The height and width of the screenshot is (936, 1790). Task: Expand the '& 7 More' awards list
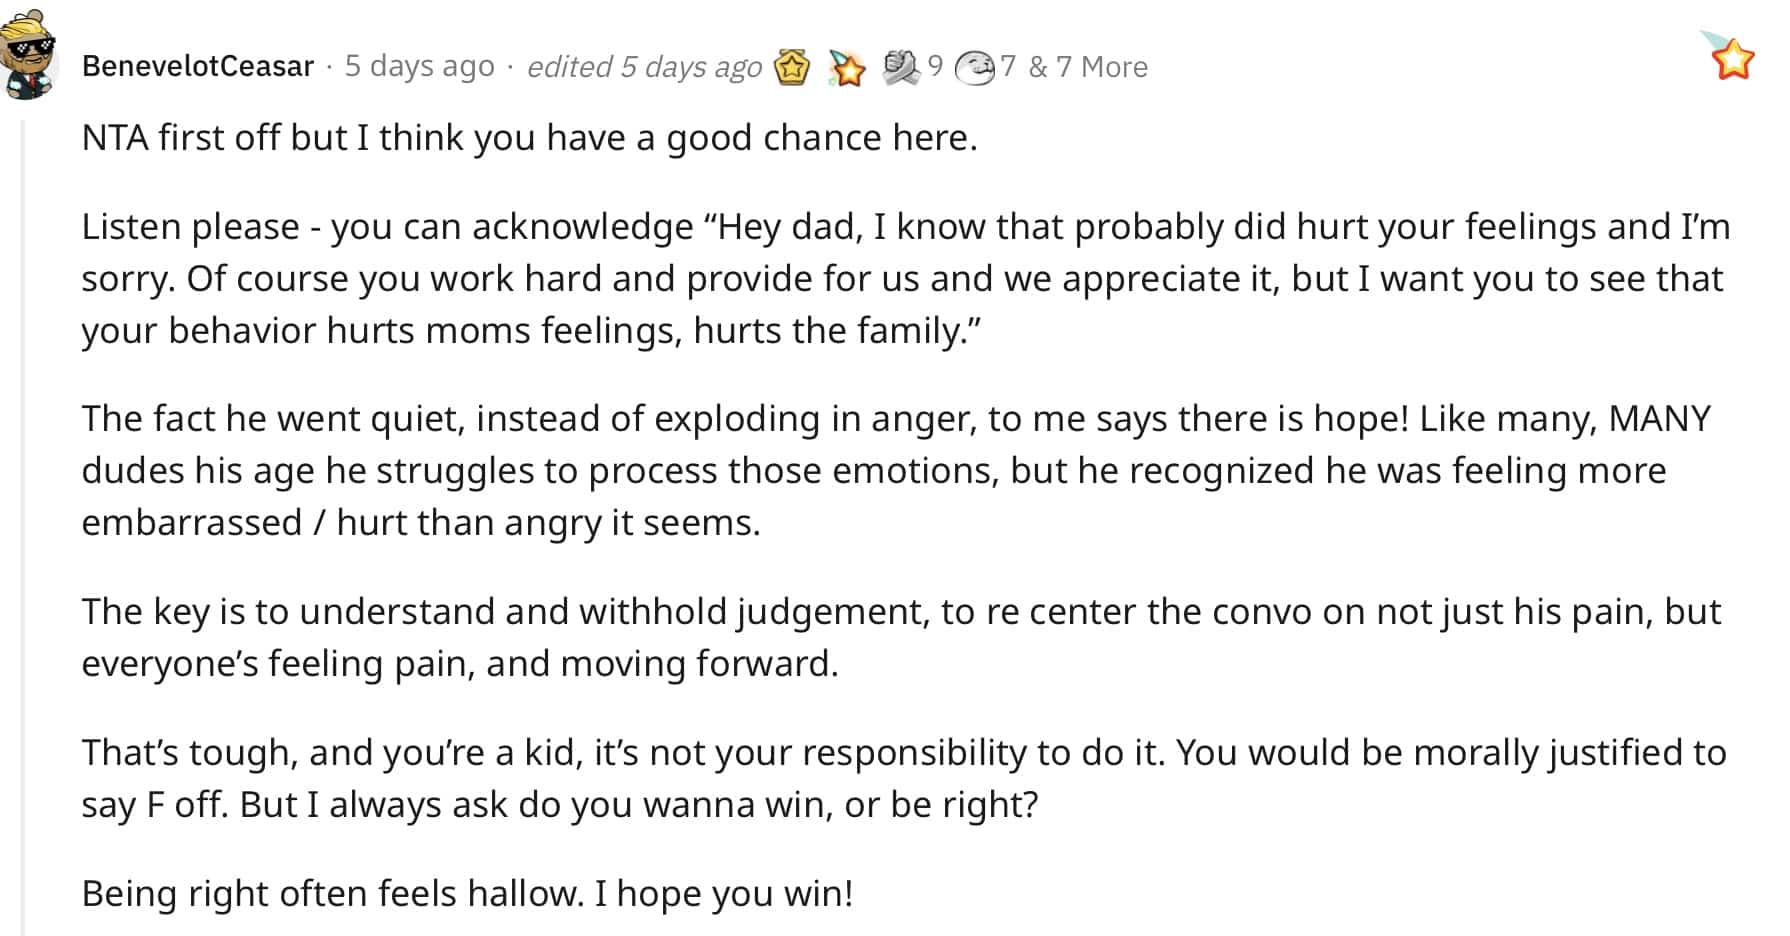pos(1088,67)
